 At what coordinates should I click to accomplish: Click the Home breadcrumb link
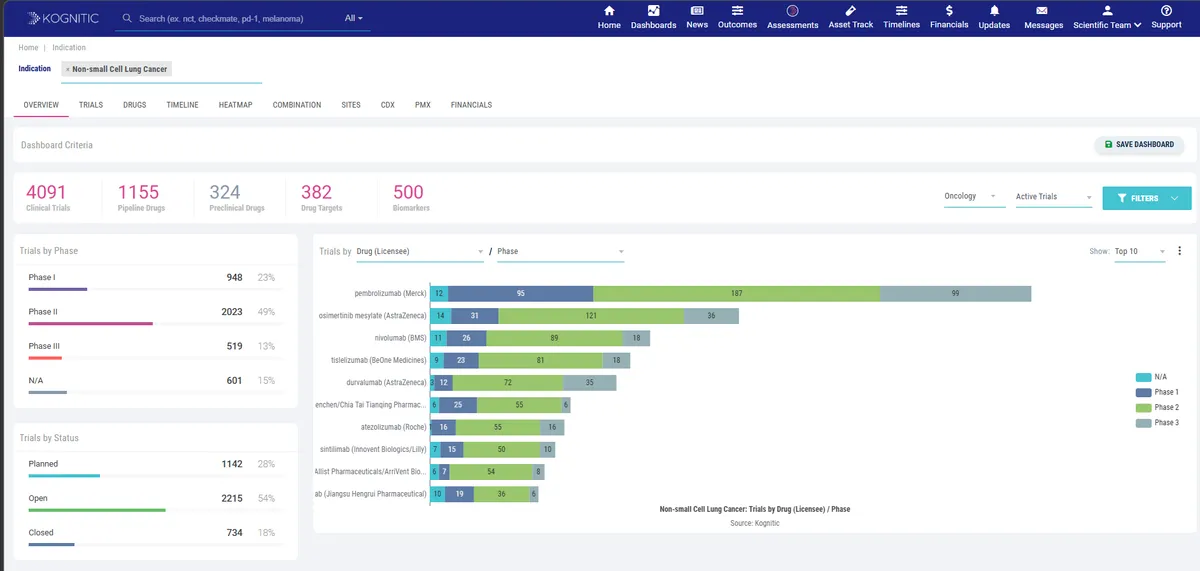pyautogui.click(x=28, y=47)
